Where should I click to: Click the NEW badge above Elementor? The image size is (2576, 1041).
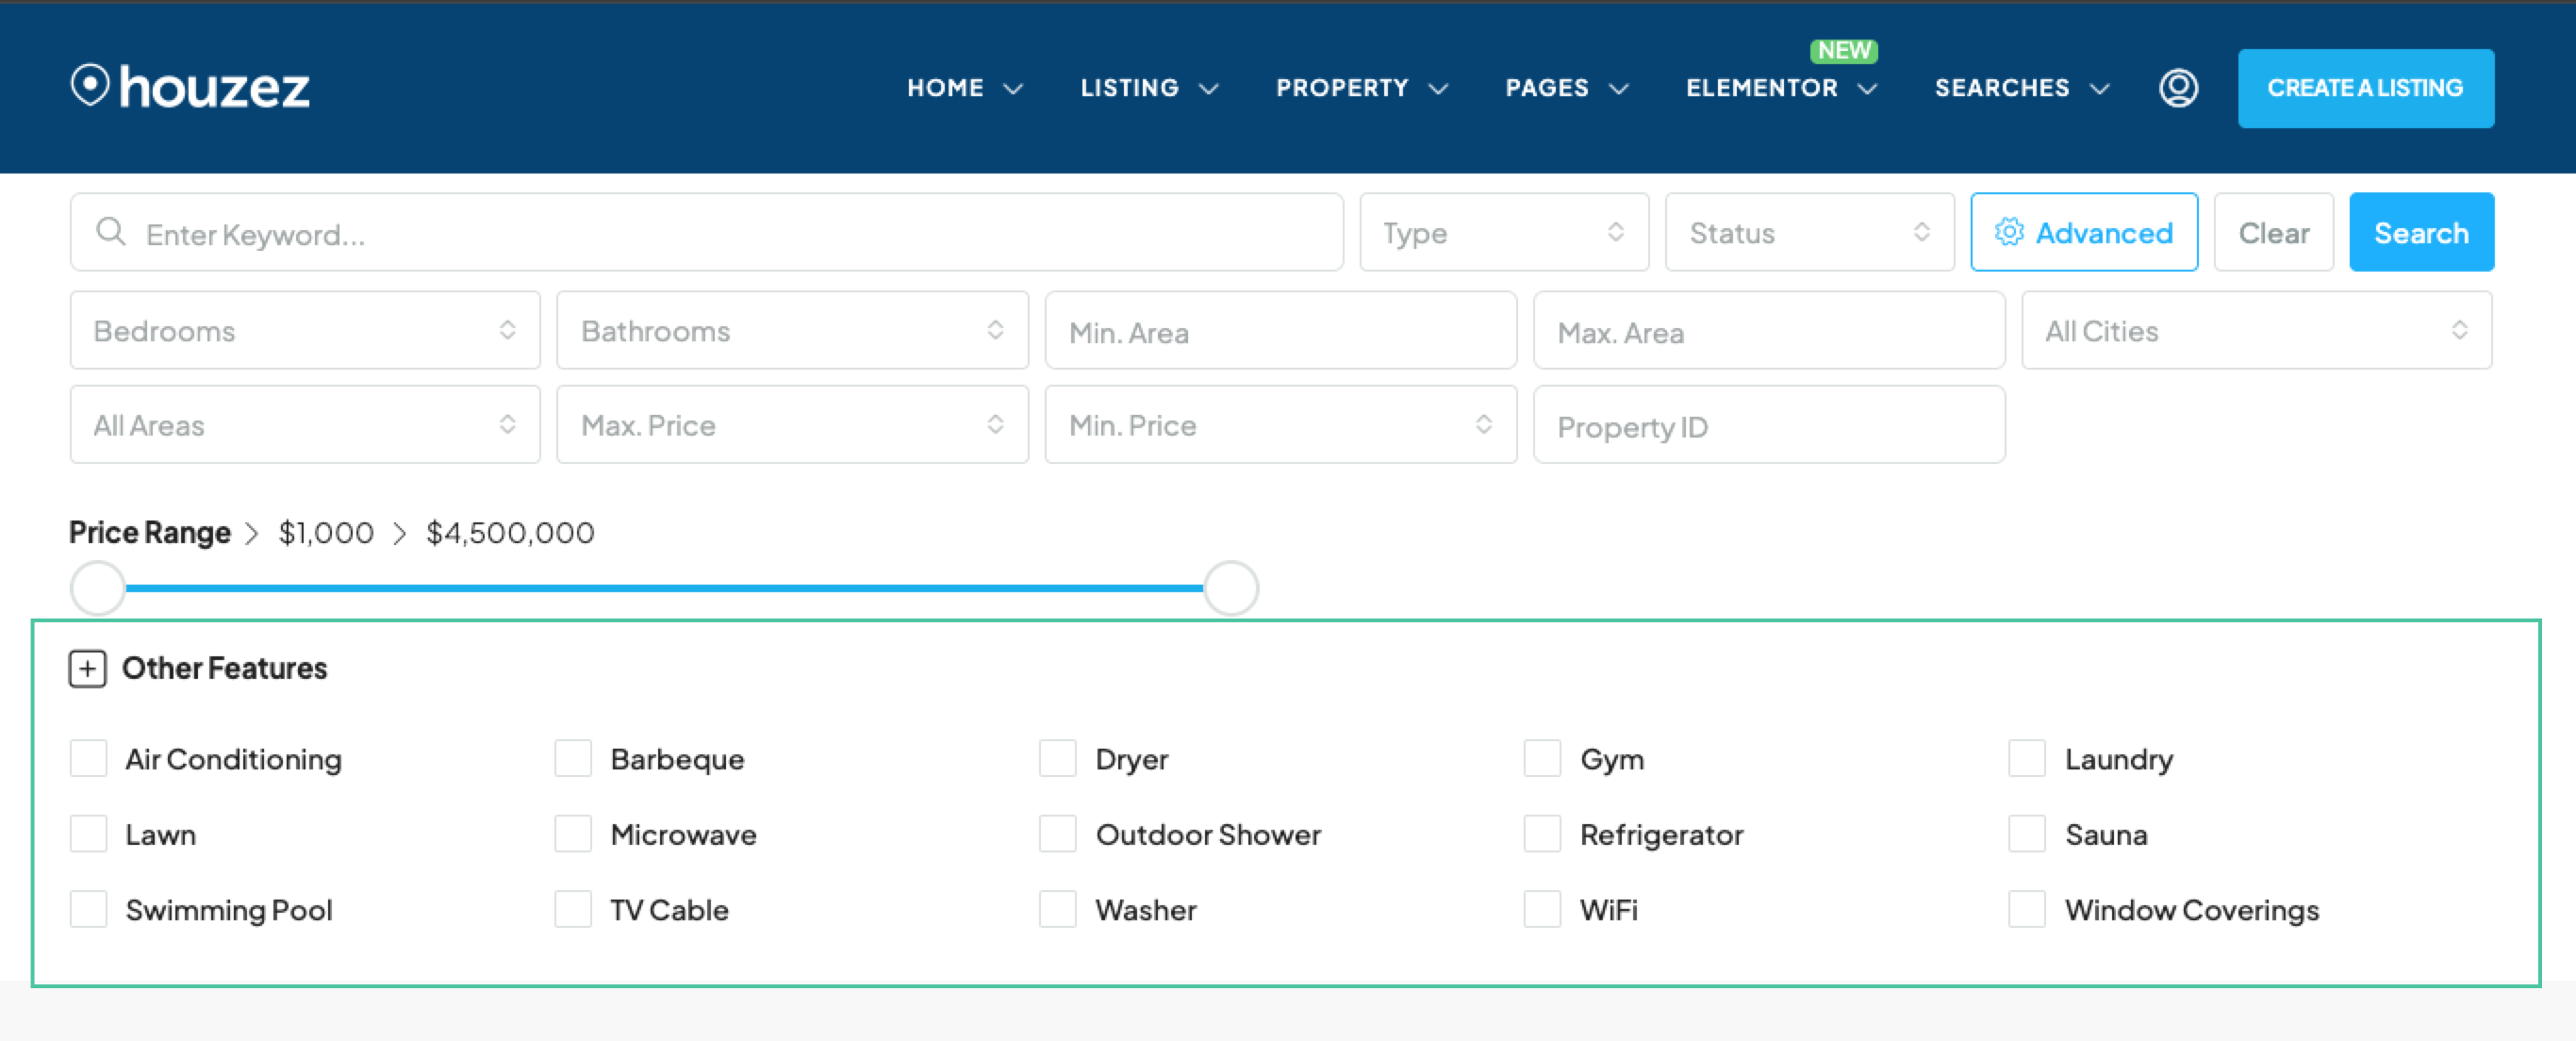(x=1843, y=50)
